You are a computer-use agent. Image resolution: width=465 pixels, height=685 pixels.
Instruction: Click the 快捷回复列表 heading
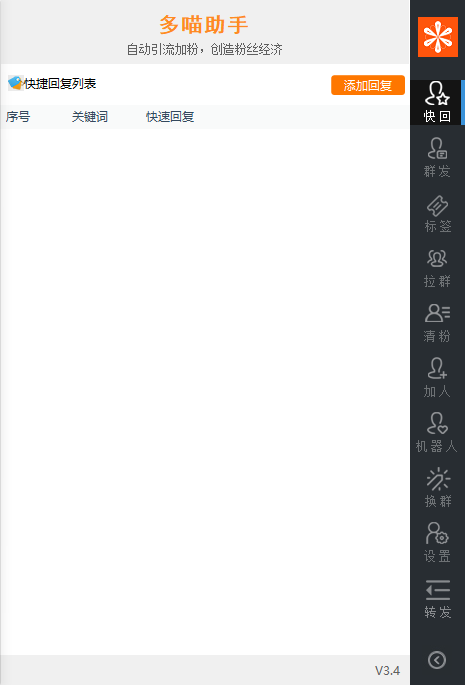click(60, 83)
